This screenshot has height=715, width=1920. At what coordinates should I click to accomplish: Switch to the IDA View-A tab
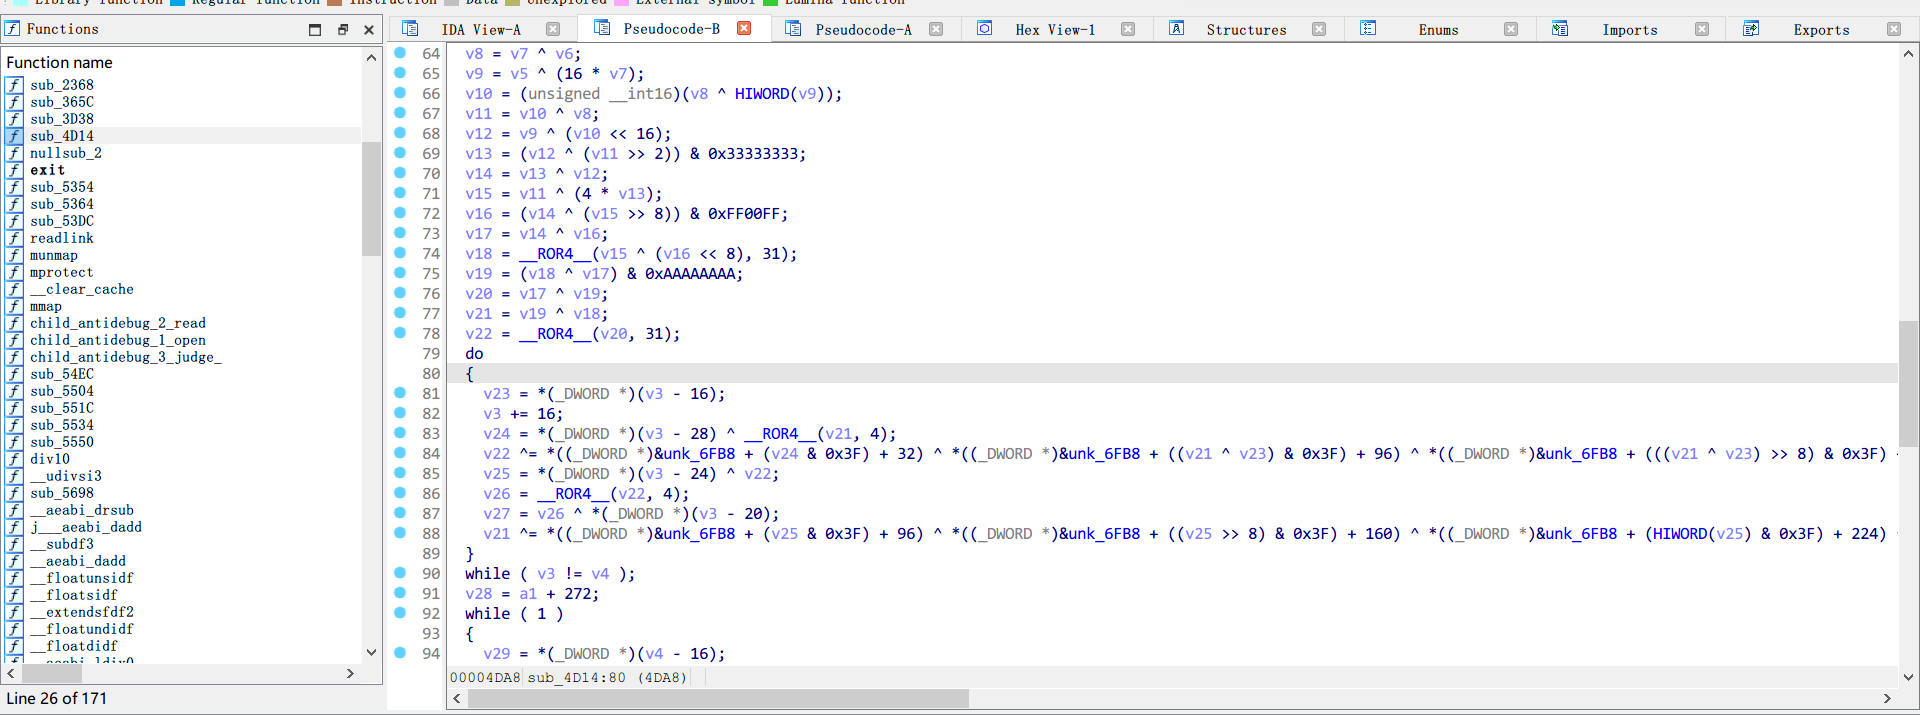[x=481, y=29]
